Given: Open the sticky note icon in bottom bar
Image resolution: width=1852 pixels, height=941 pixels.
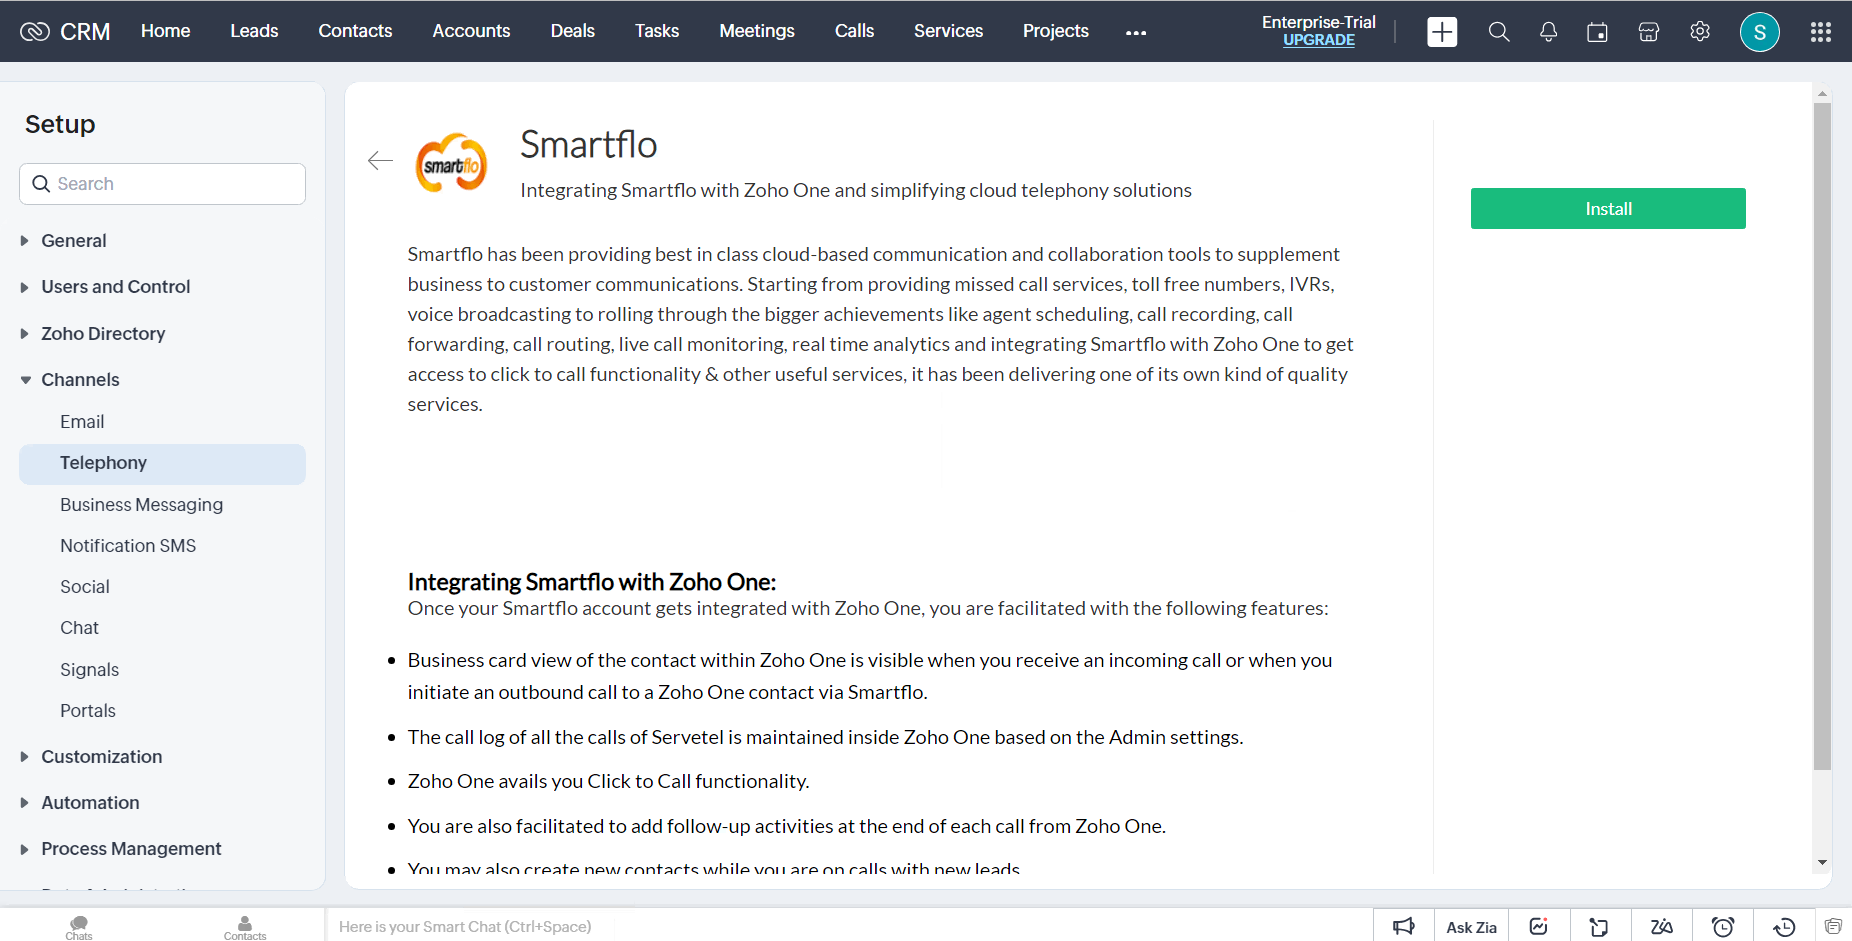Looking at the screenshot, I should 1599,926.
